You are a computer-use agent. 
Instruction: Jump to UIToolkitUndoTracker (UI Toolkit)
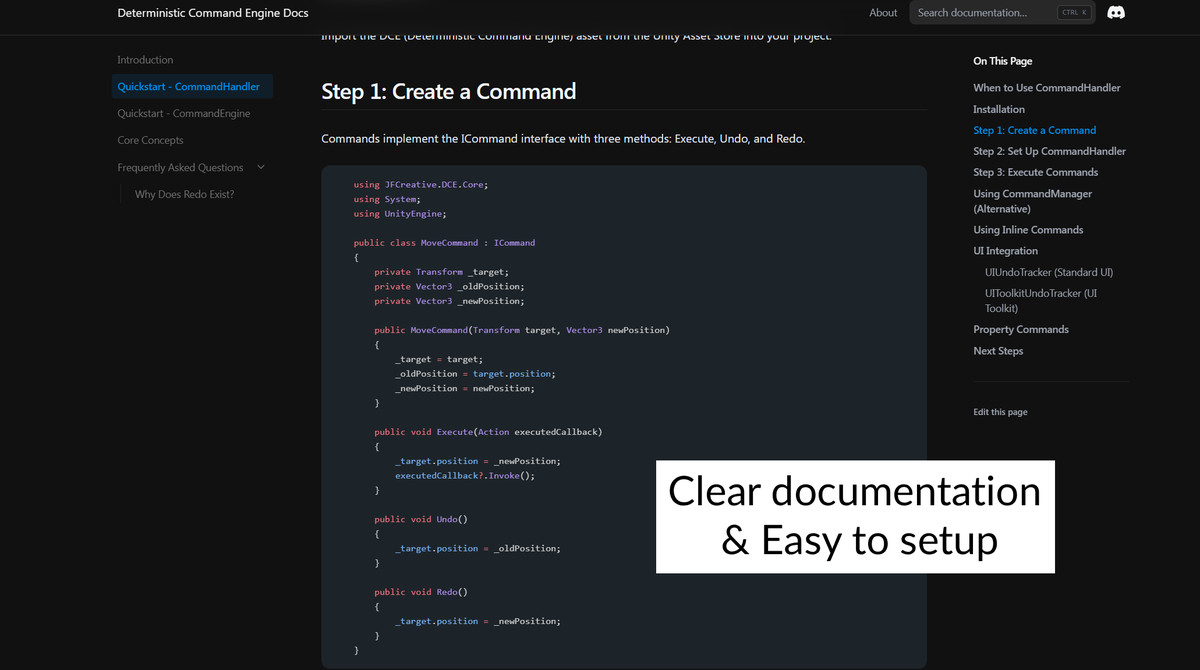(1041, 301)
